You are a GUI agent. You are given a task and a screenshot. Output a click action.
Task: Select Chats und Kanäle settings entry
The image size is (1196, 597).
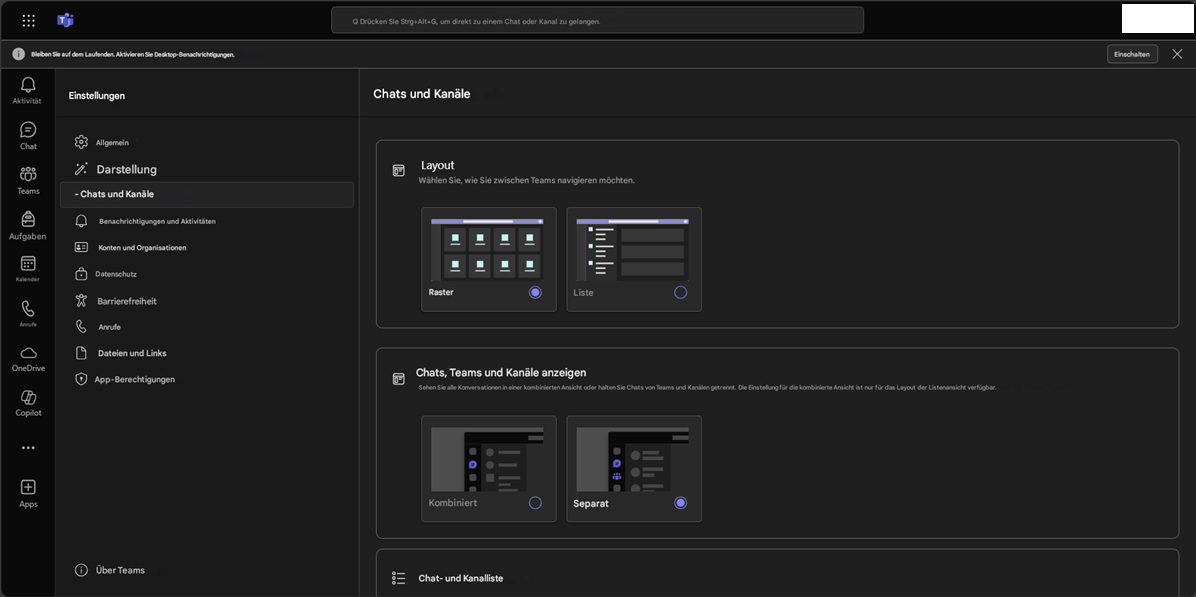pyautogui.click(x=207, y=194)
